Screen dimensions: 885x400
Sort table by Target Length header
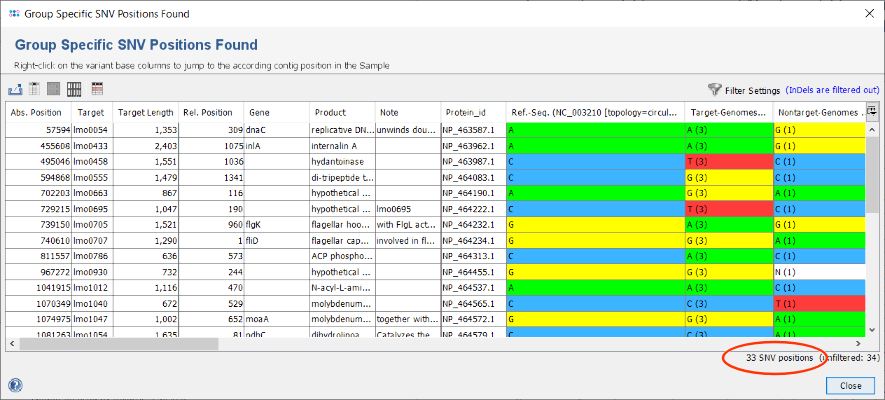(145, 112)
